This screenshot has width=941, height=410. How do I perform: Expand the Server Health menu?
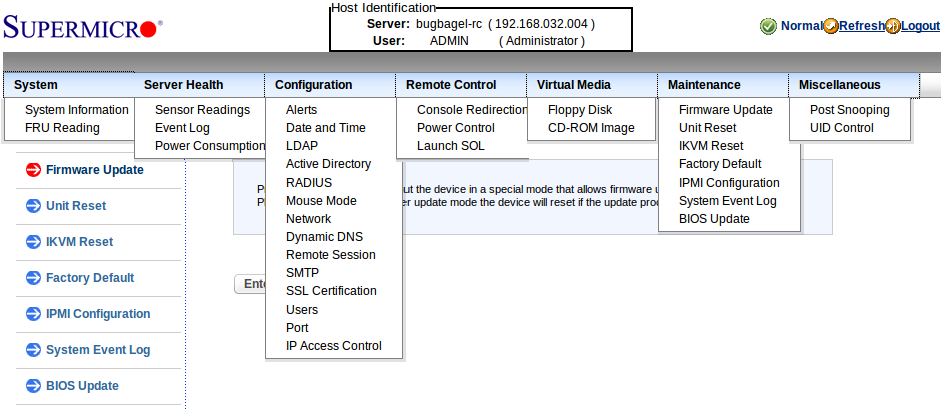coord(183,85)
